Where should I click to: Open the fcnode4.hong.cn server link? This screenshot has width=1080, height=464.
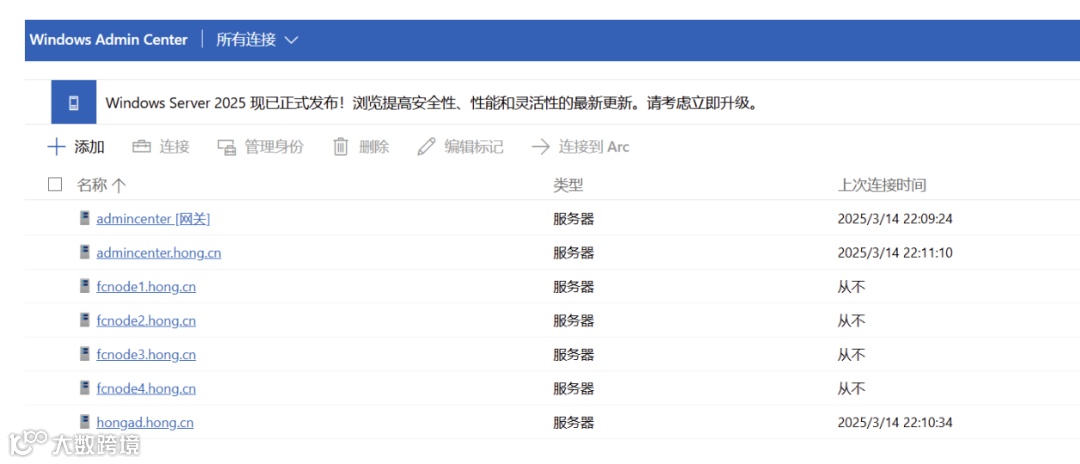click(x=146, y=388)
